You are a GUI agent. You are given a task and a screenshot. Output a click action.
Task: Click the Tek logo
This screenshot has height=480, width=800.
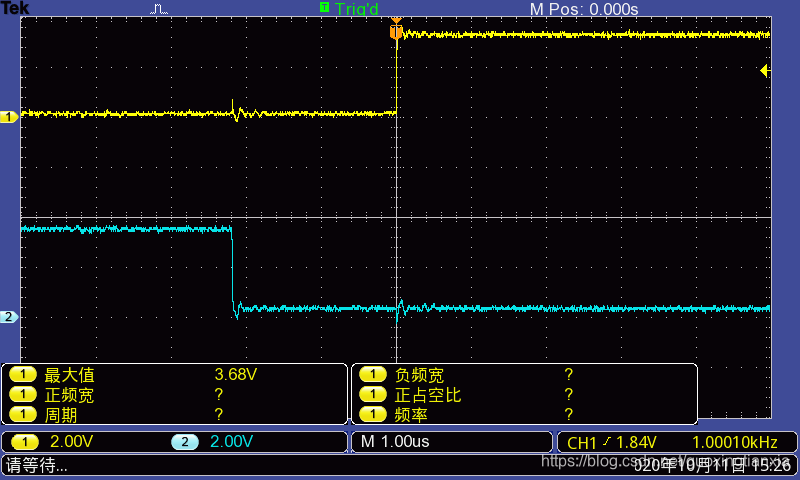(x=15, y=8)
